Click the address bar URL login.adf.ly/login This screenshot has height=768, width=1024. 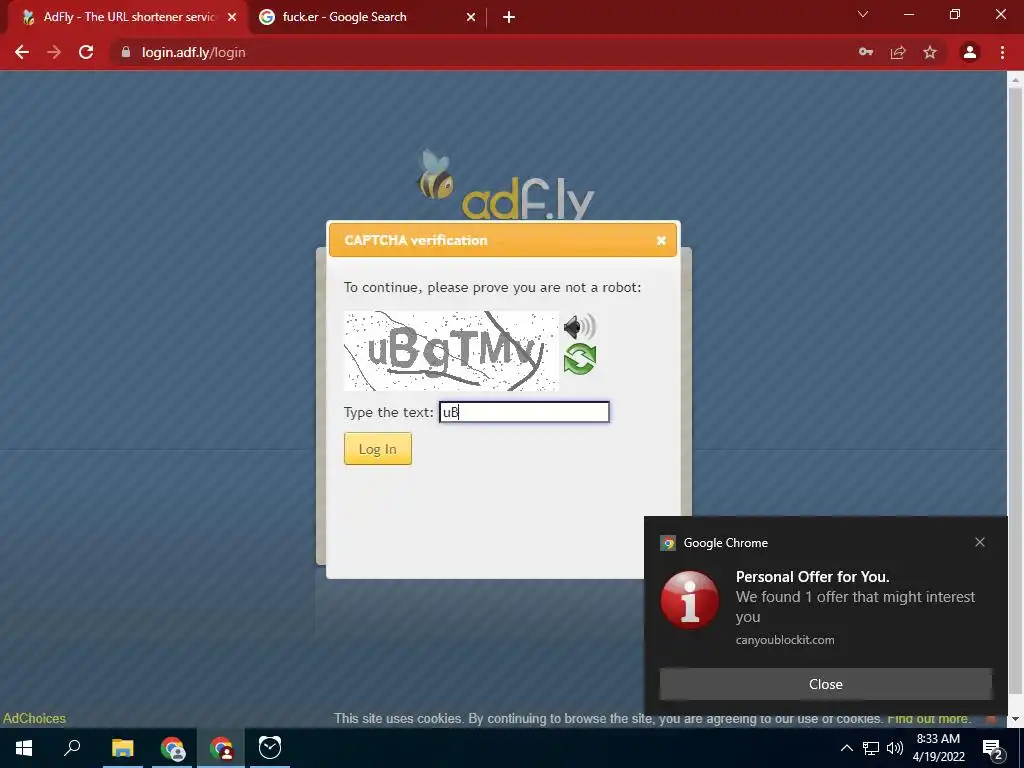point(193,52)
